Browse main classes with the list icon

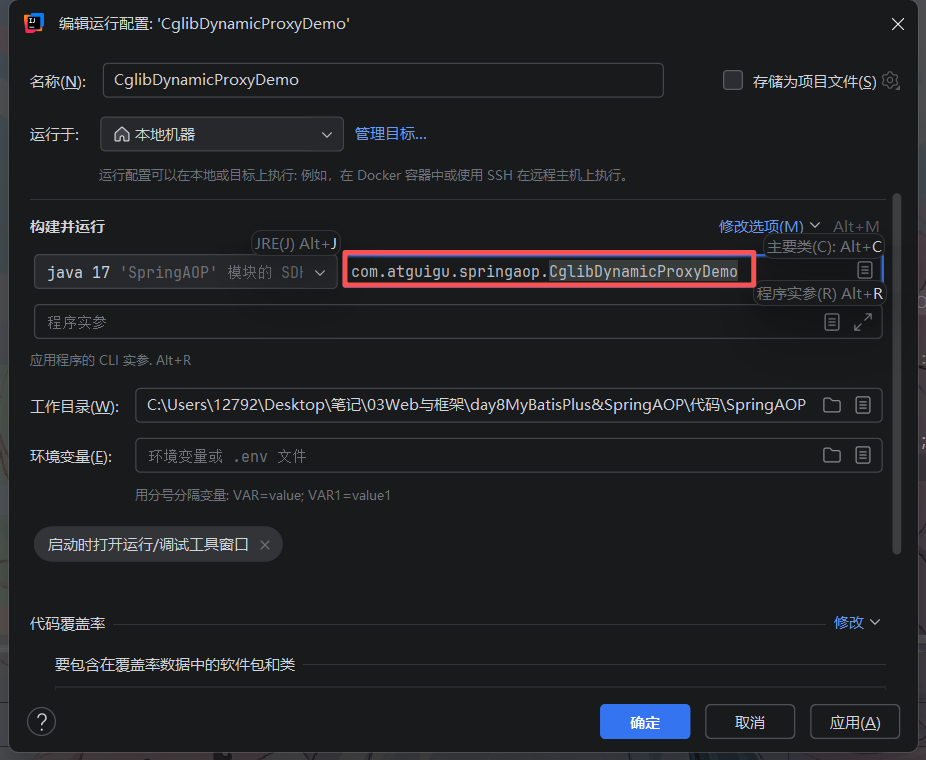865,270
